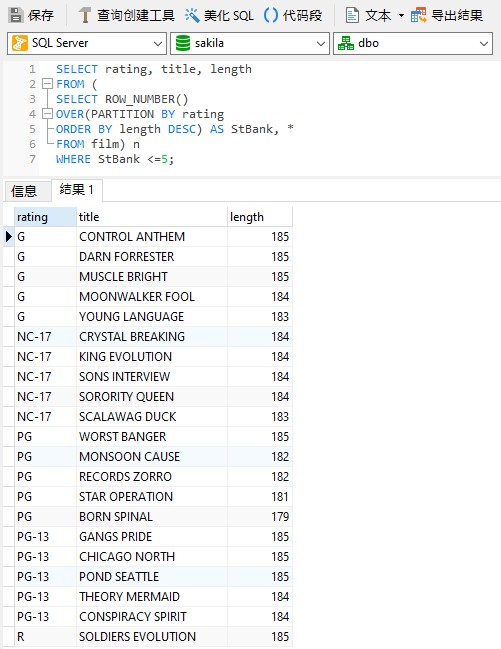
Task: Click the Save (保存) disk icon
Action: [x=16, y=15]
